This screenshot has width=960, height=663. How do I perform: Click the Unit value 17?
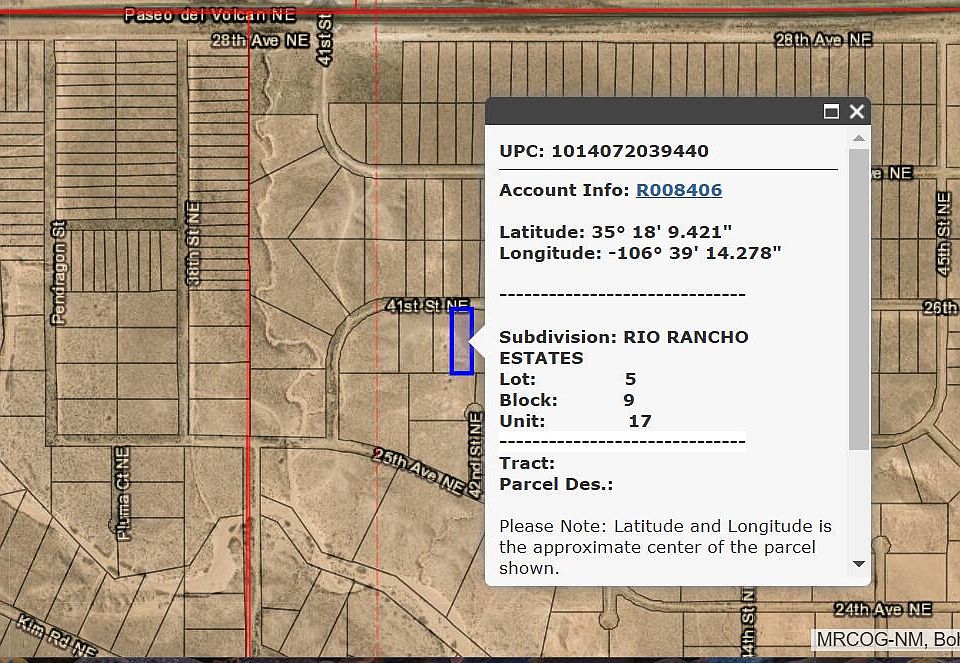pos(640,421)
